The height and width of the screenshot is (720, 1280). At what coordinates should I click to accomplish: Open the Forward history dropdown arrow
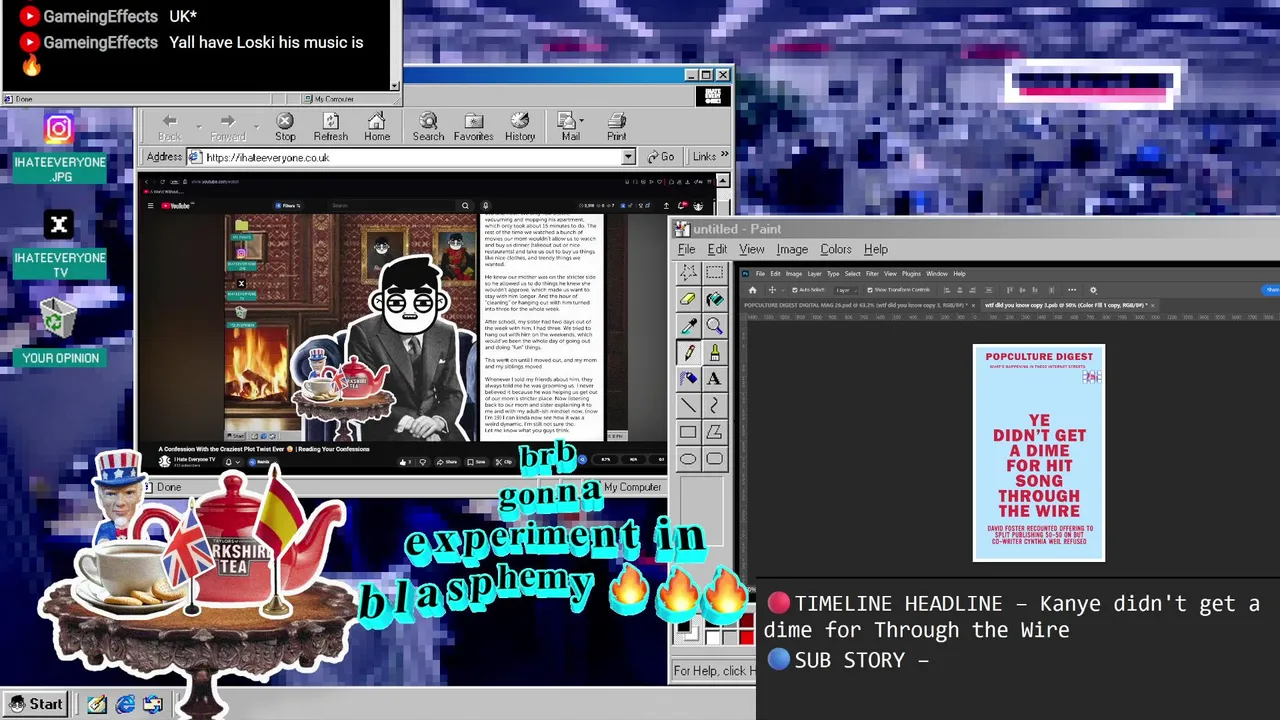[256, 127]
